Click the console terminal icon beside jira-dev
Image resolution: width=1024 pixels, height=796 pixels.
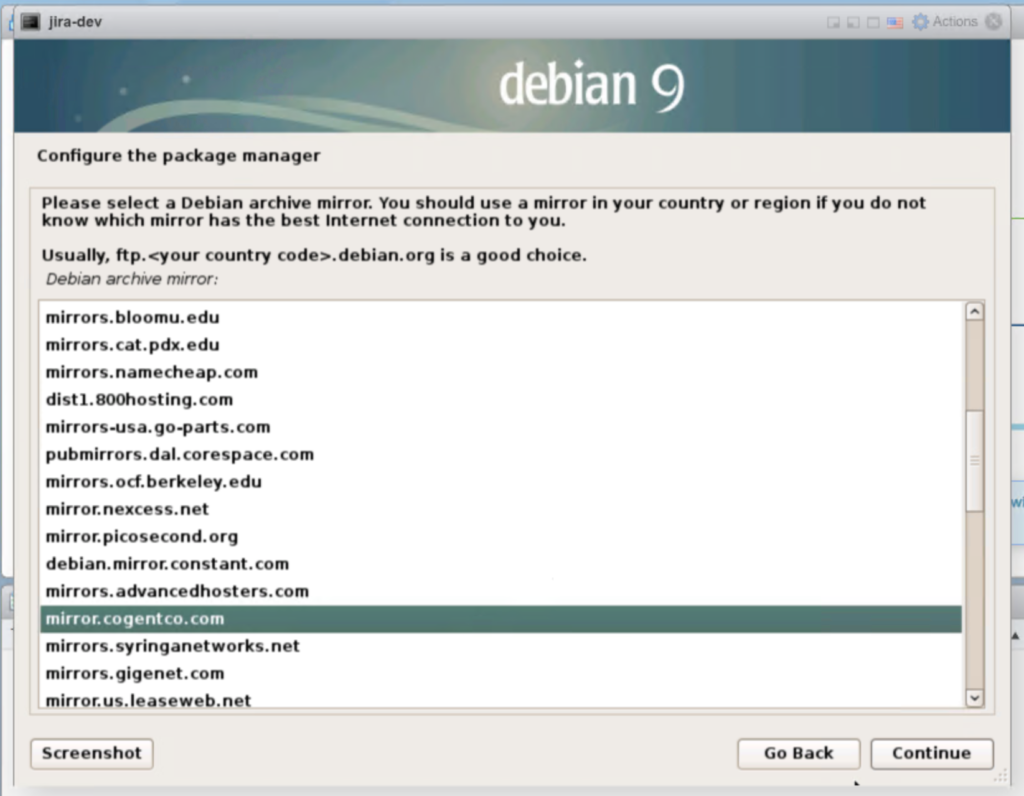31,22
